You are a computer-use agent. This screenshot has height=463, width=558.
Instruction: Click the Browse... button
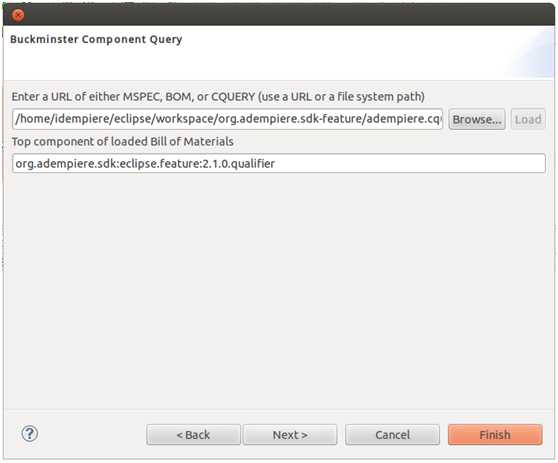477,119
